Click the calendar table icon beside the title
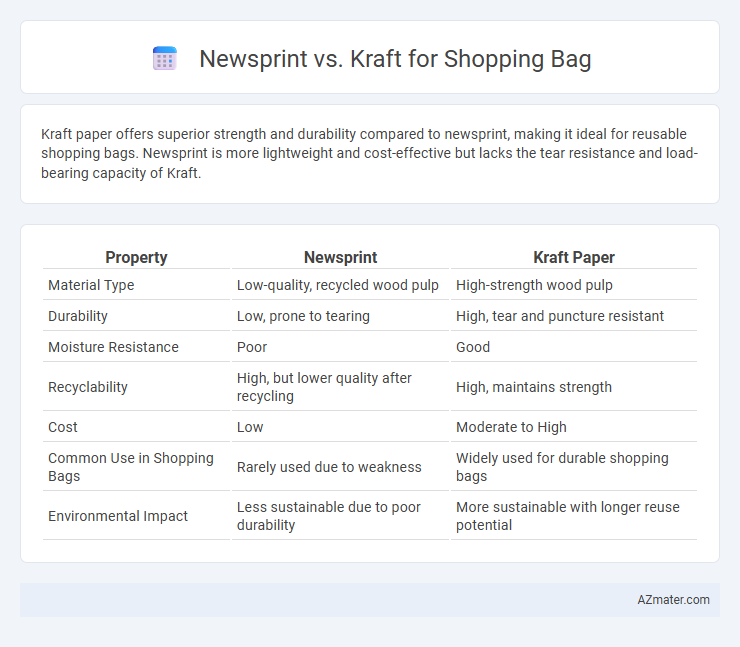740x647 pixels. click(165, 59)
